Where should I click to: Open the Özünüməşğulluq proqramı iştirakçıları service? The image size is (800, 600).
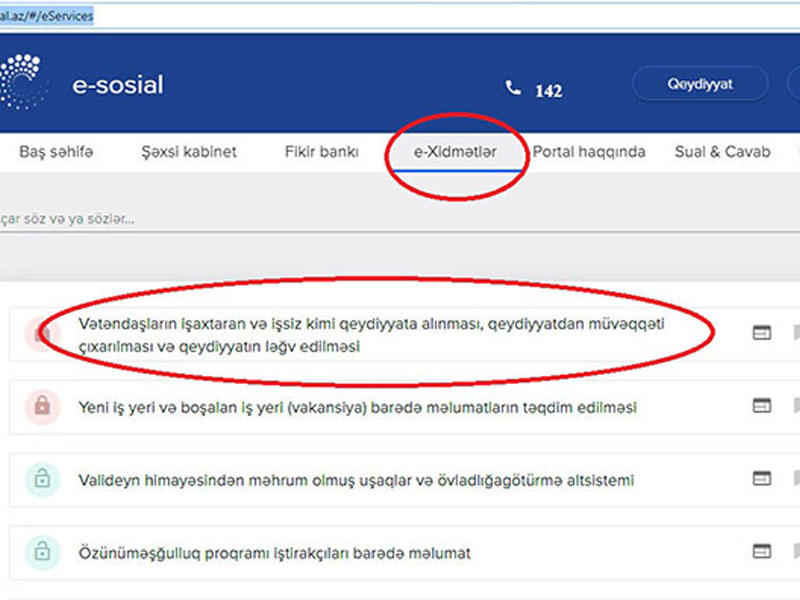tap(274, 553)
